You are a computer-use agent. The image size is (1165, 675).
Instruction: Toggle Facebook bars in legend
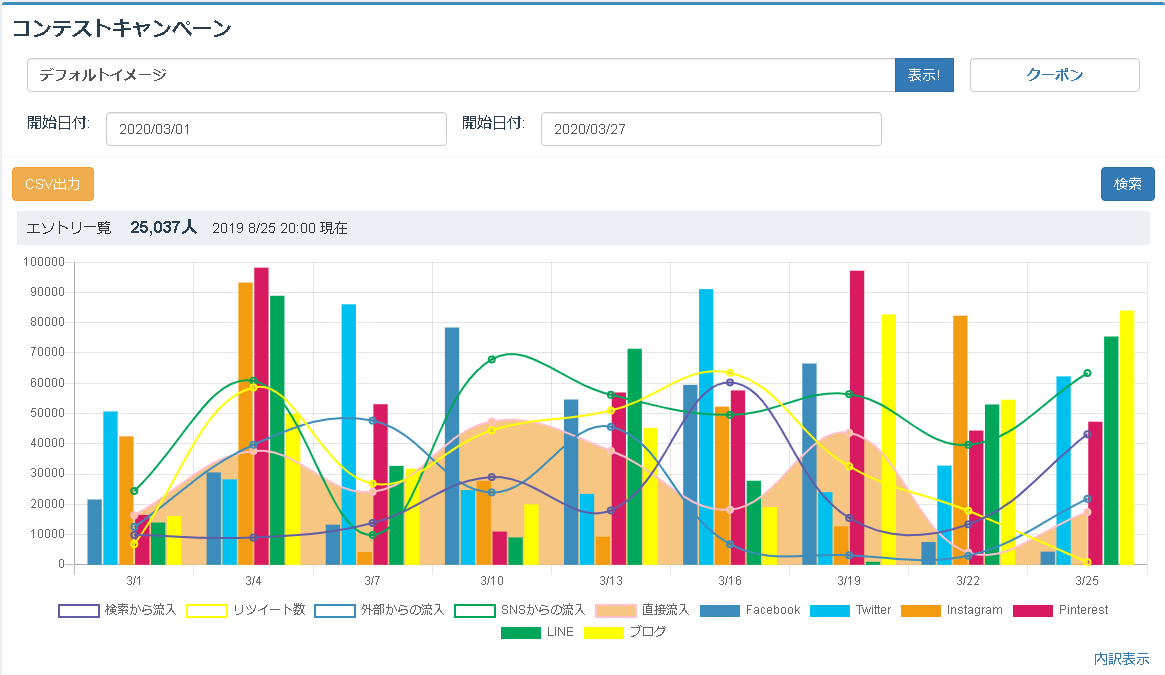coord(750,610)
